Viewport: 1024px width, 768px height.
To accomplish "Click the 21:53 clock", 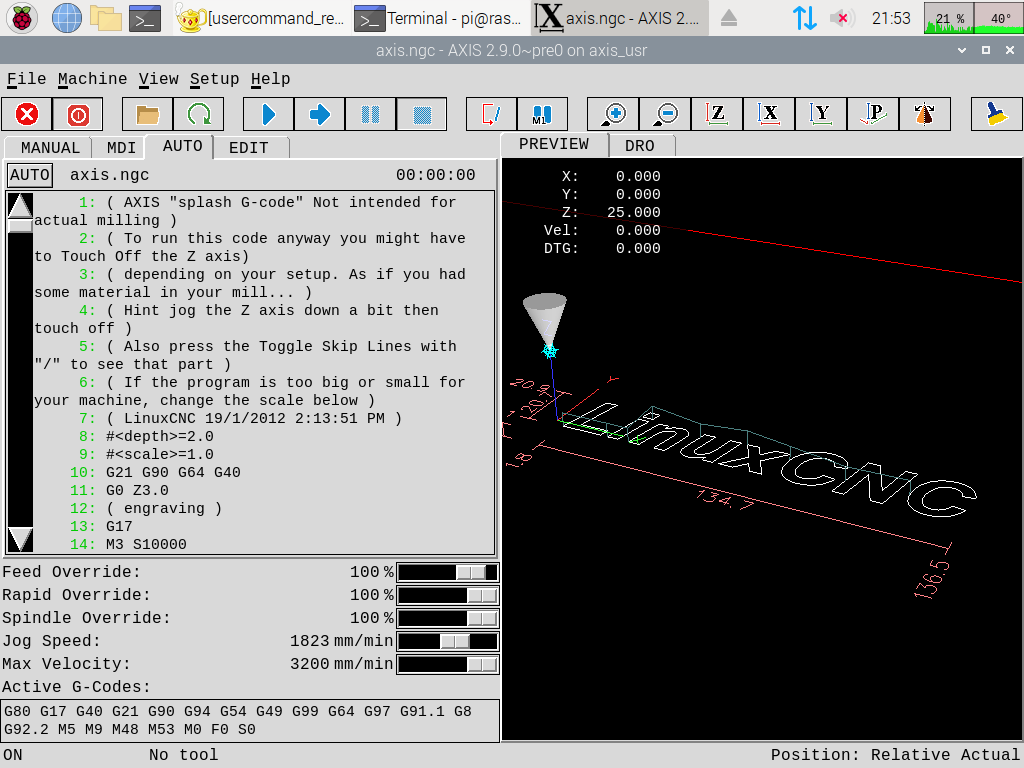I will coord(891,18).
